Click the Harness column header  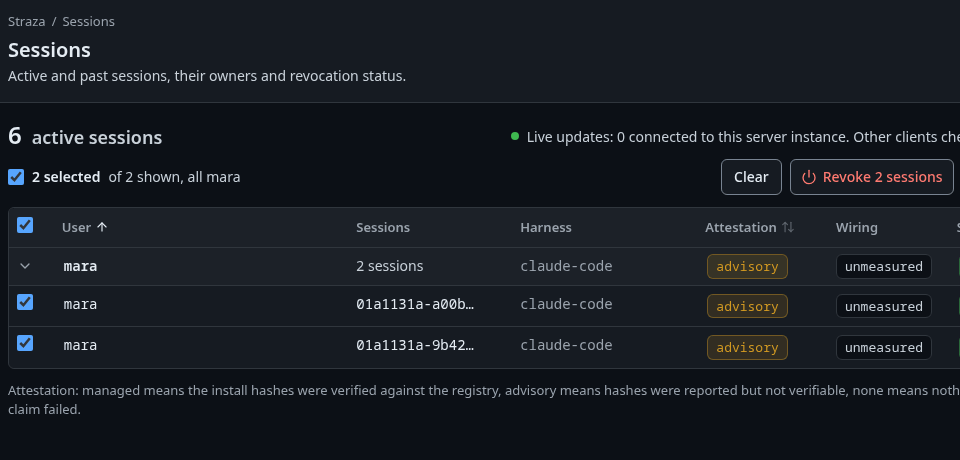coord(546,227)
